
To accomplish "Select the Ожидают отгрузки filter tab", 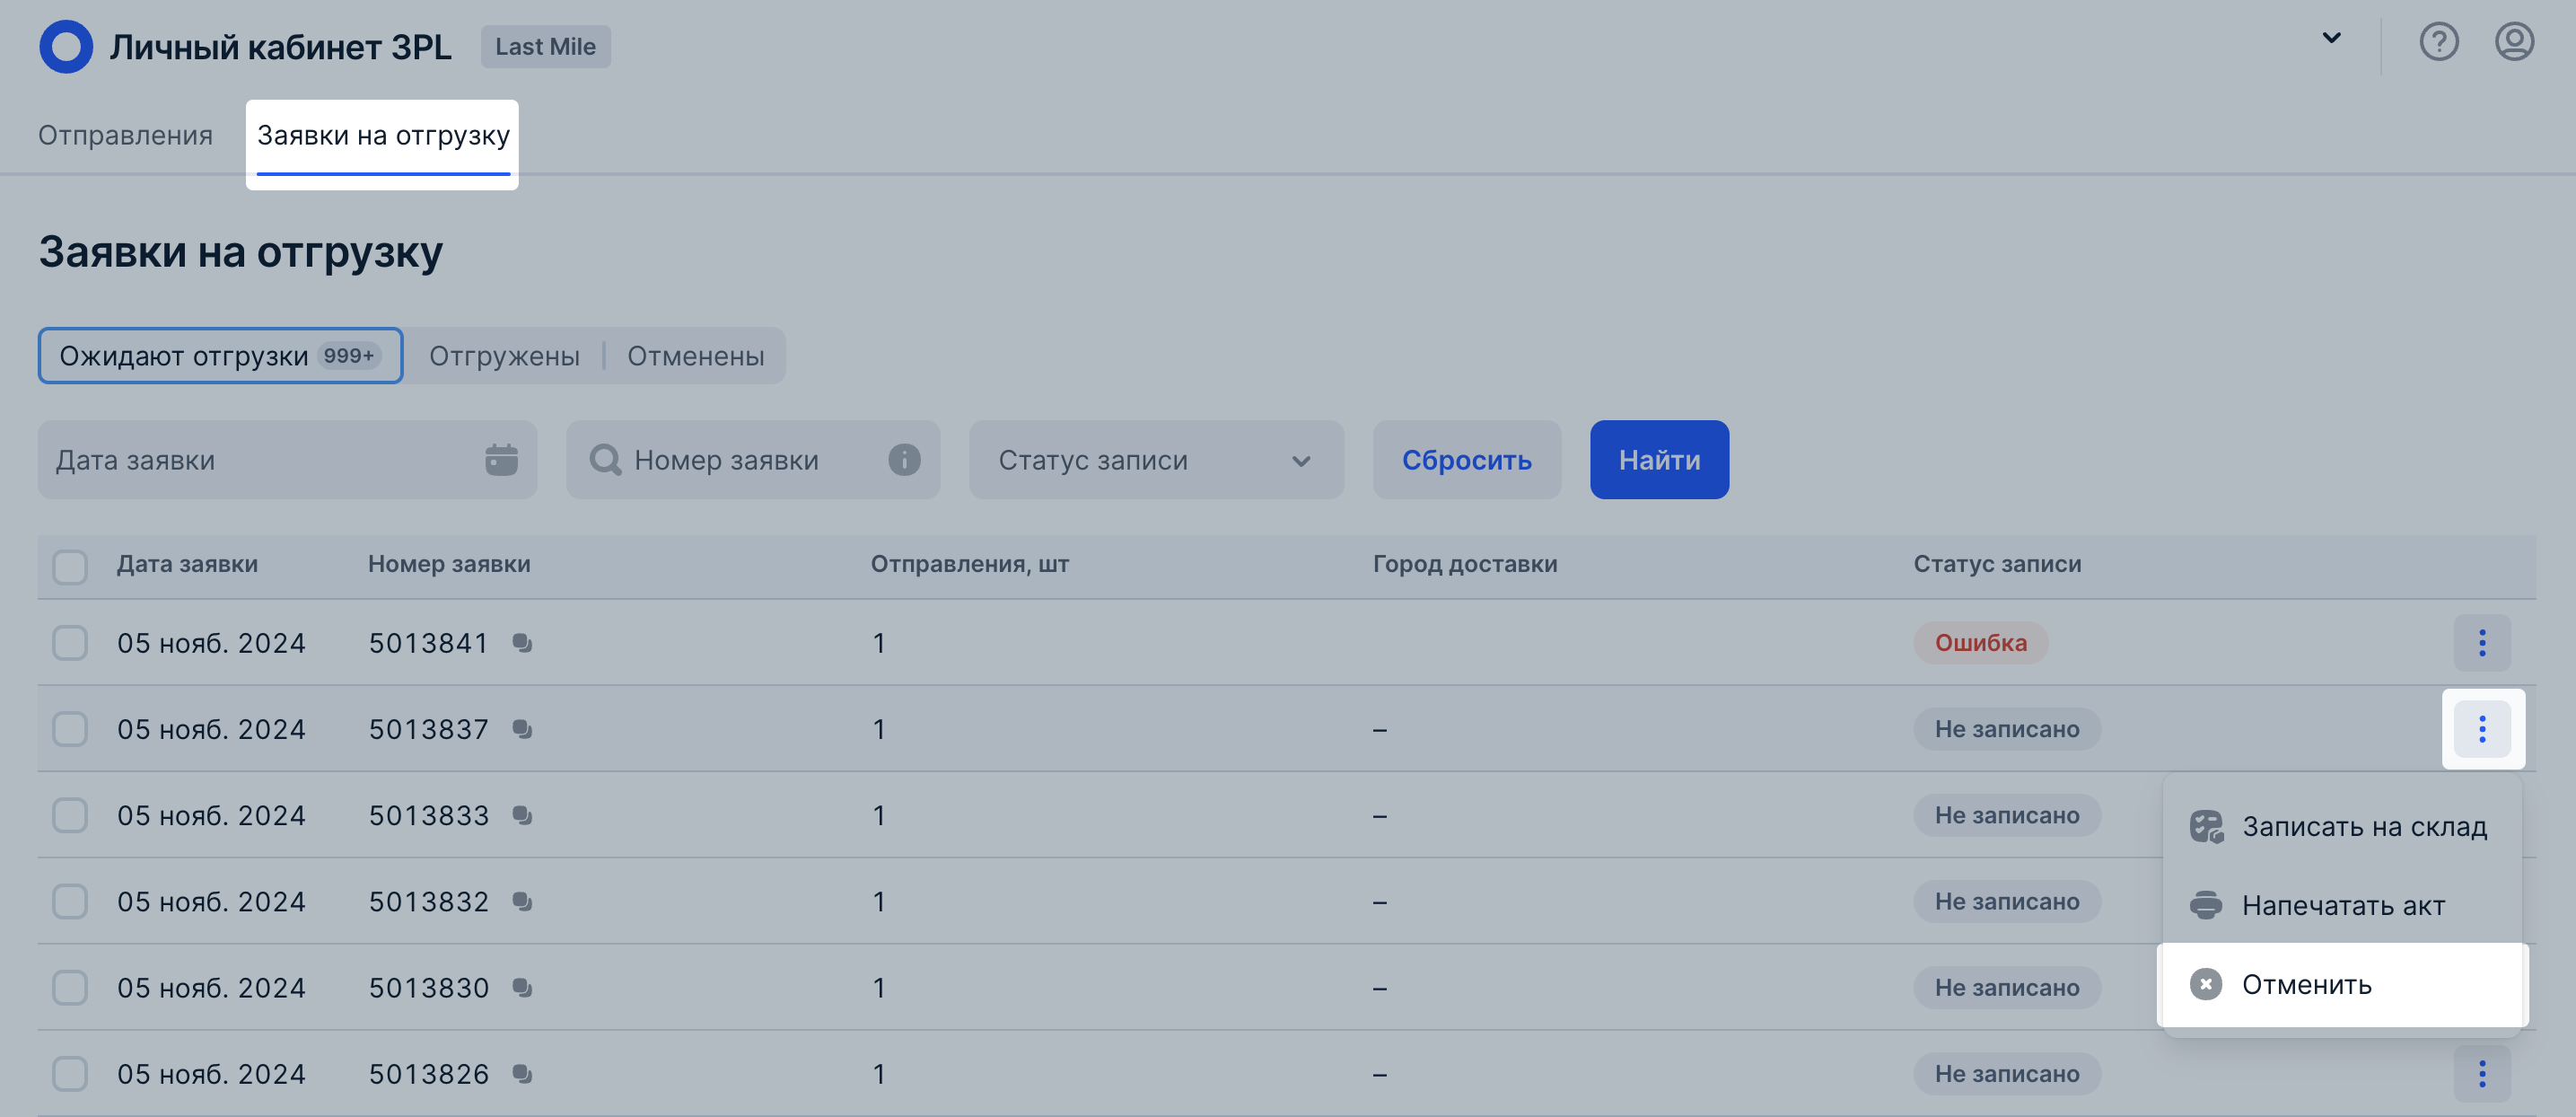I will [220, 355].
